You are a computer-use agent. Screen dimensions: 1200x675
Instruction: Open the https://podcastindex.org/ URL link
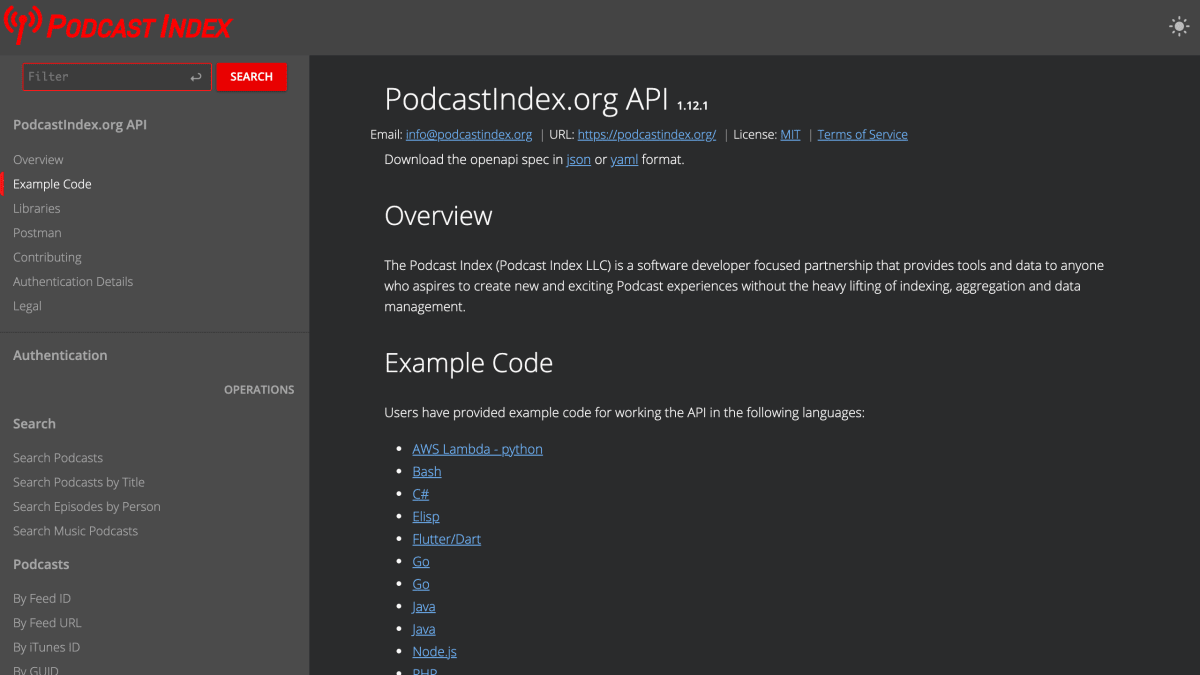[647, 135]
